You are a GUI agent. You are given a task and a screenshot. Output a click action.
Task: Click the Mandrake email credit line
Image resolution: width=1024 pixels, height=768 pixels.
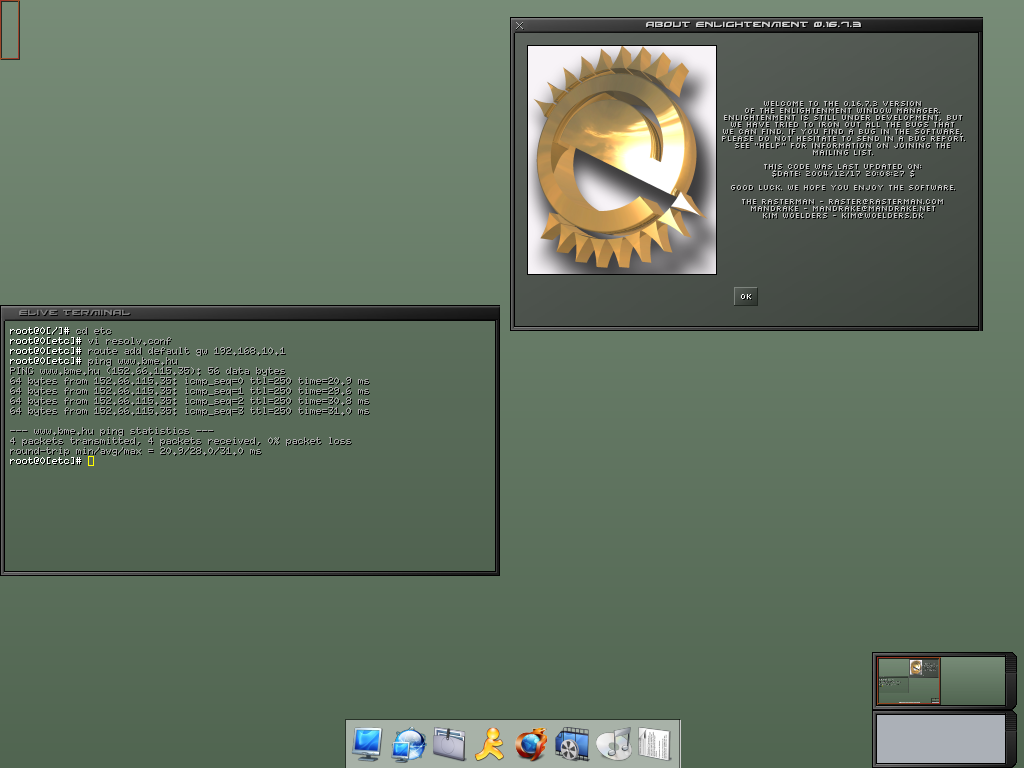[842, 208]
